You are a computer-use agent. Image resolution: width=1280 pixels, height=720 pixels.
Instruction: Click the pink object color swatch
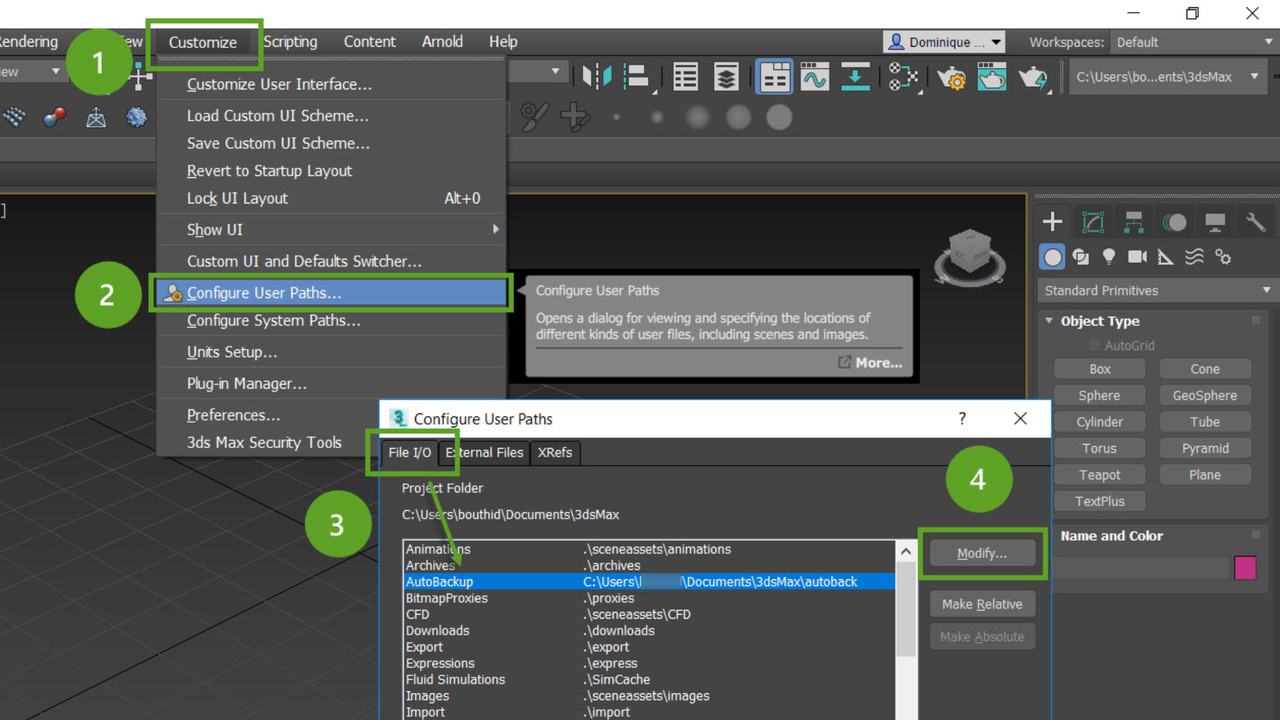pyautogui.click(x=1245, y=568)
